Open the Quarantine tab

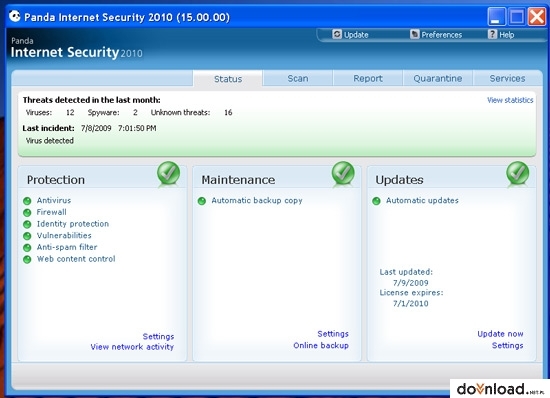pos(437,78)
